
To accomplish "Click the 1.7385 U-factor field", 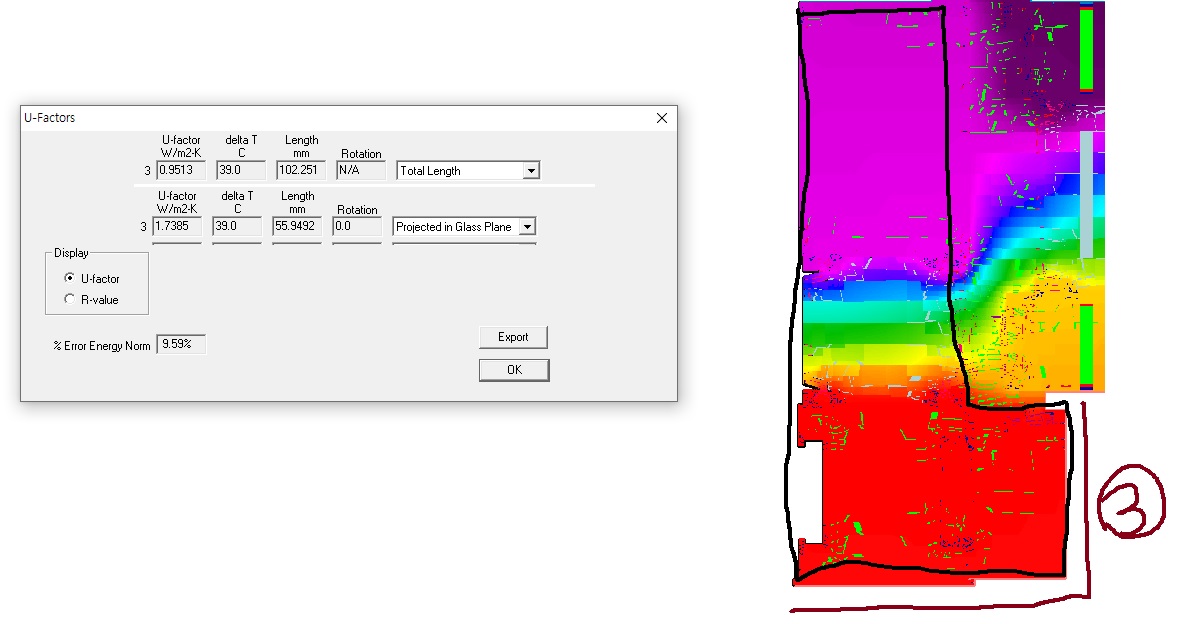I will [176, 227].
